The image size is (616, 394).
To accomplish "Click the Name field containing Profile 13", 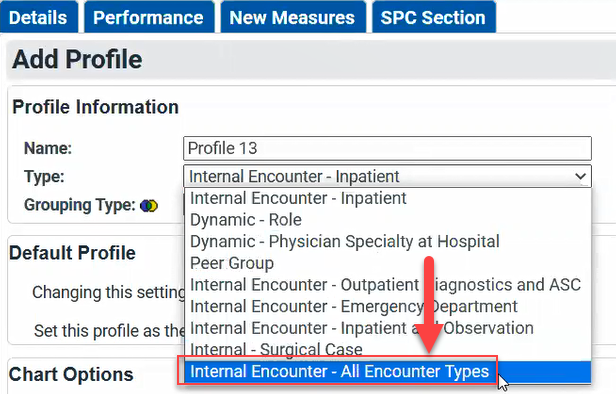I will tap(387, 148).
